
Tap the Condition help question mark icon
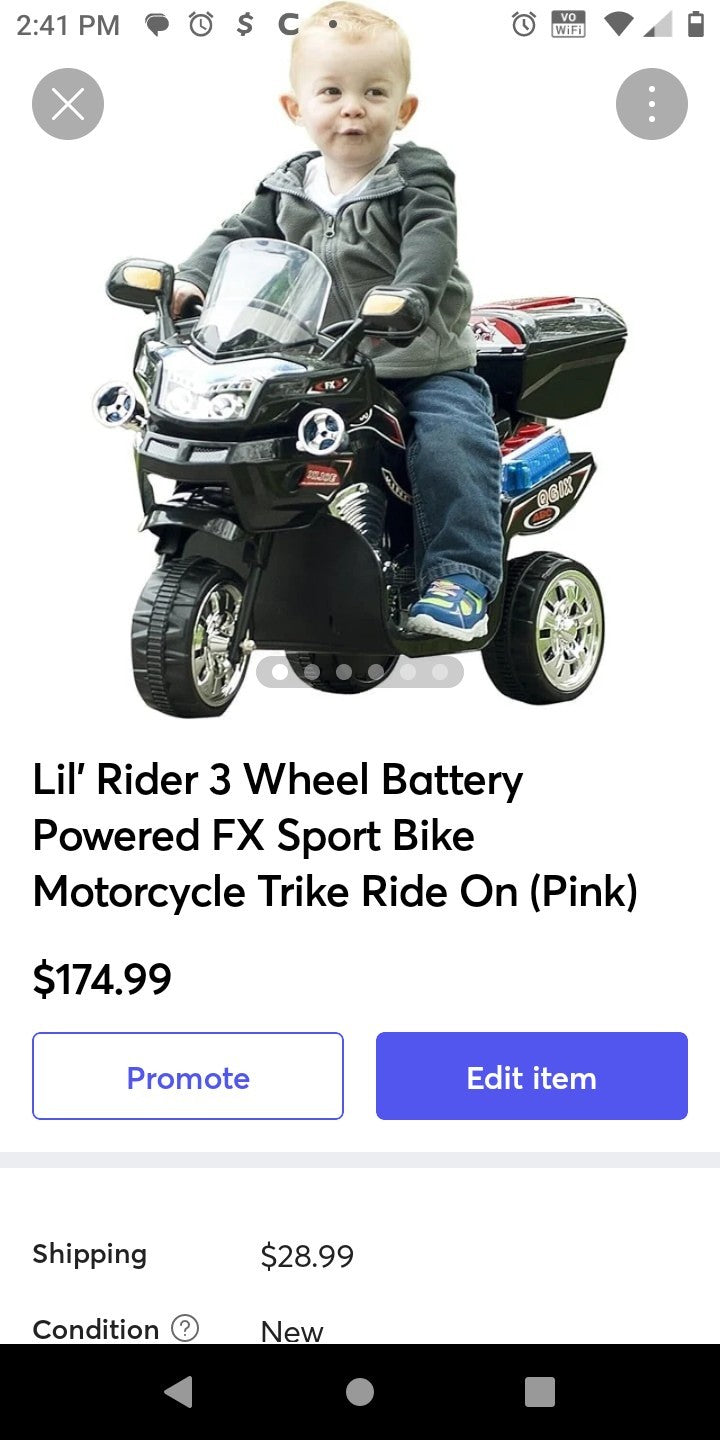tap(185, 1328)
